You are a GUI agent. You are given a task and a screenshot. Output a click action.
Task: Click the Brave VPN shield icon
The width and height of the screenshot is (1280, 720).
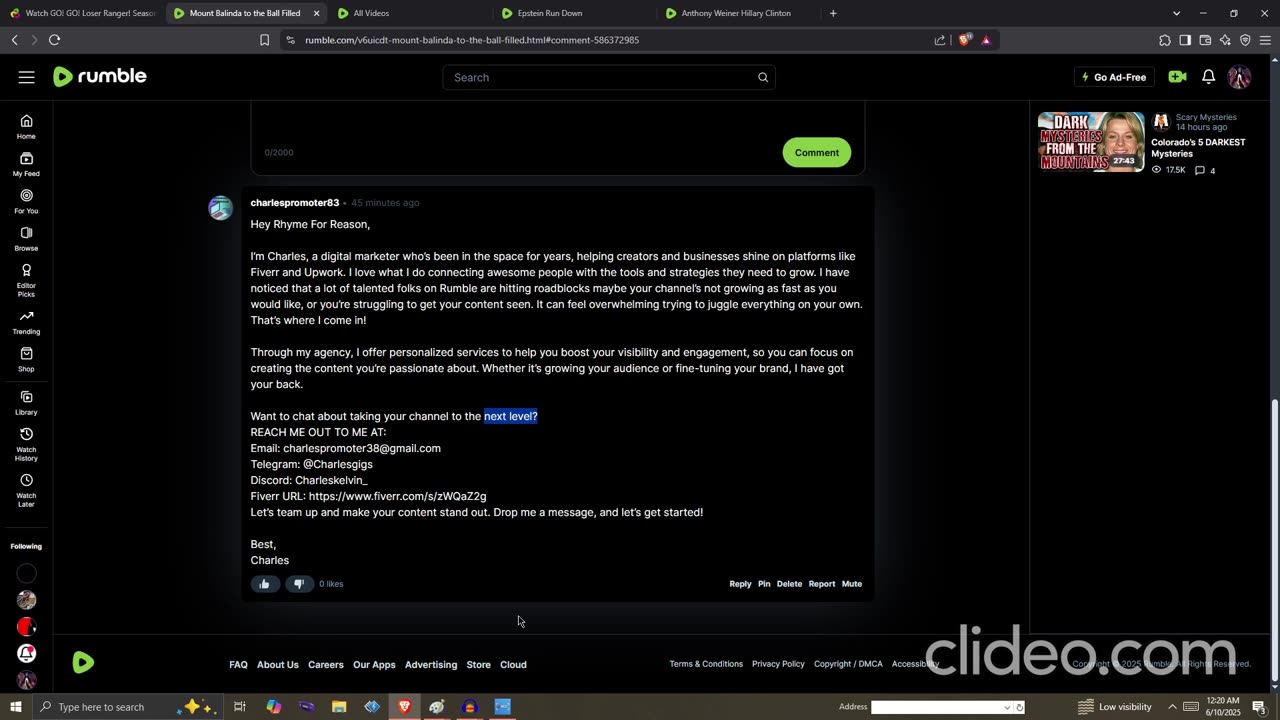coord(1245,40)
